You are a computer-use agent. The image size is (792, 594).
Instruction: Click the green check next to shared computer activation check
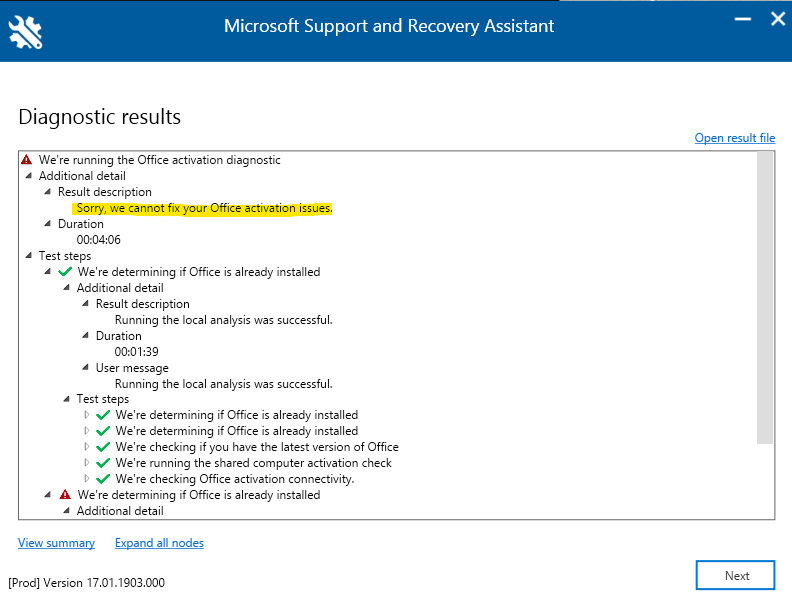point(103,463)
